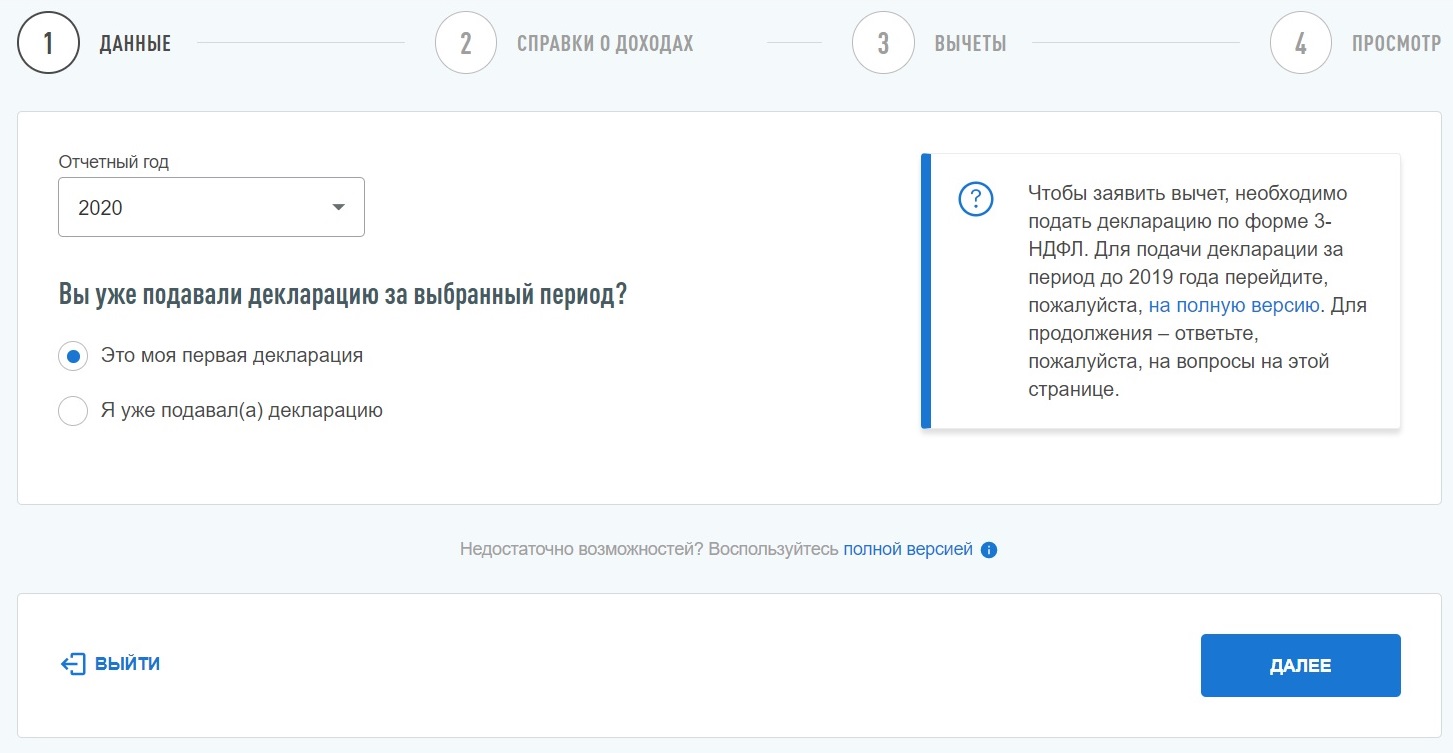Go to the ДАННЫЕ step
1453x753 pixels.
pos(135,44)
